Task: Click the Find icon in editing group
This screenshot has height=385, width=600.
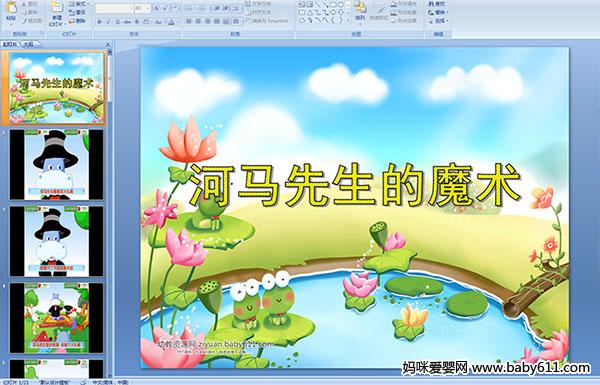Action: click(x=437, y=4)
